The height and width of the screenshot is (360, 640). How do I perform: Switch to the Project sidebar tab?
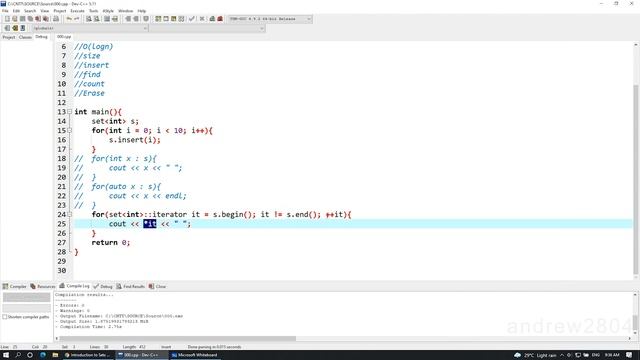9,37
